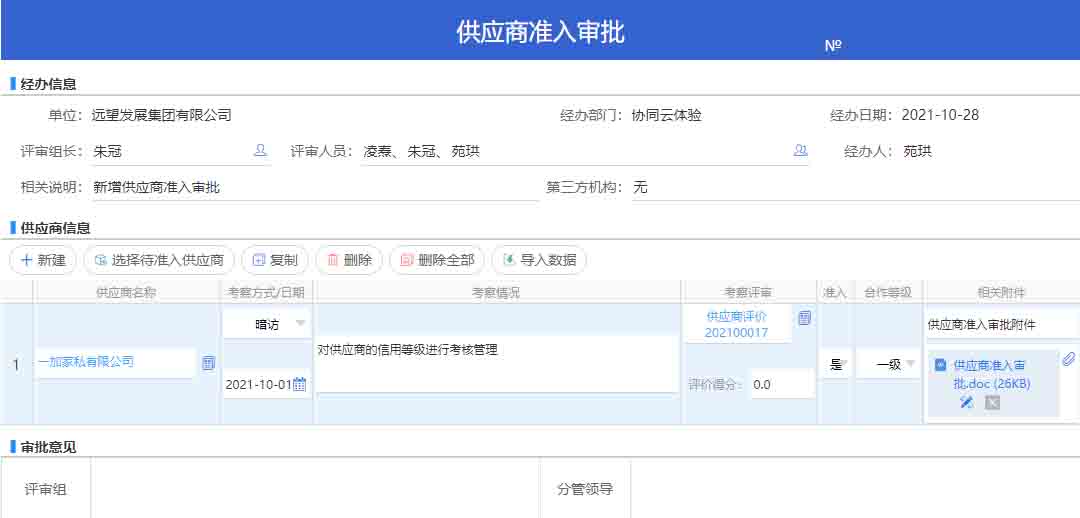1080x518 pixels.
Task: Click the person picker icon for 评审组长
Action: pyautogui.click(x=260, y=150)
